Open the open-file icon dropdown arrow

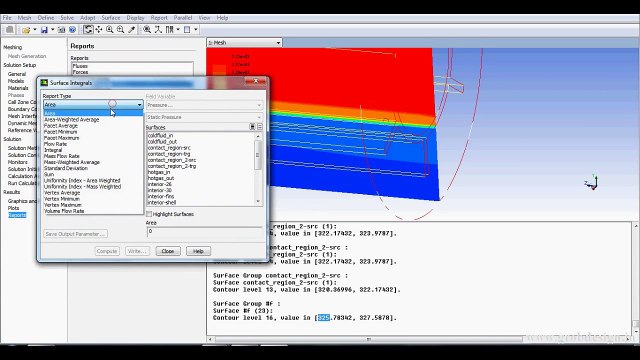pos(35,30)
